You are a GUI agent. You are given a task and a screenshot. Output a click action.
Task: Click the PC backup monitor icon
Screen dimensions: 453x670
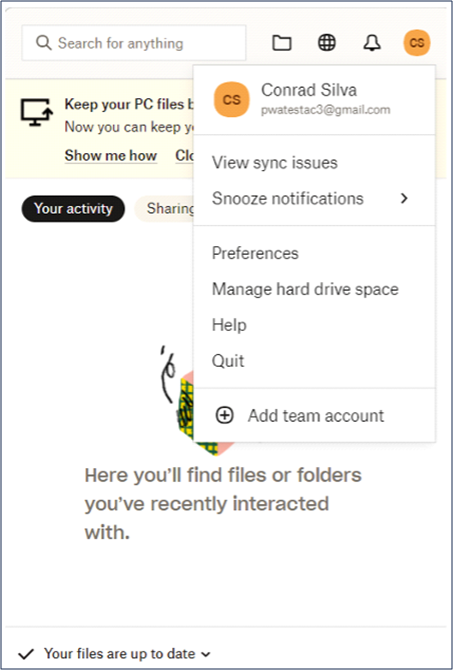(x=37, y=112)
